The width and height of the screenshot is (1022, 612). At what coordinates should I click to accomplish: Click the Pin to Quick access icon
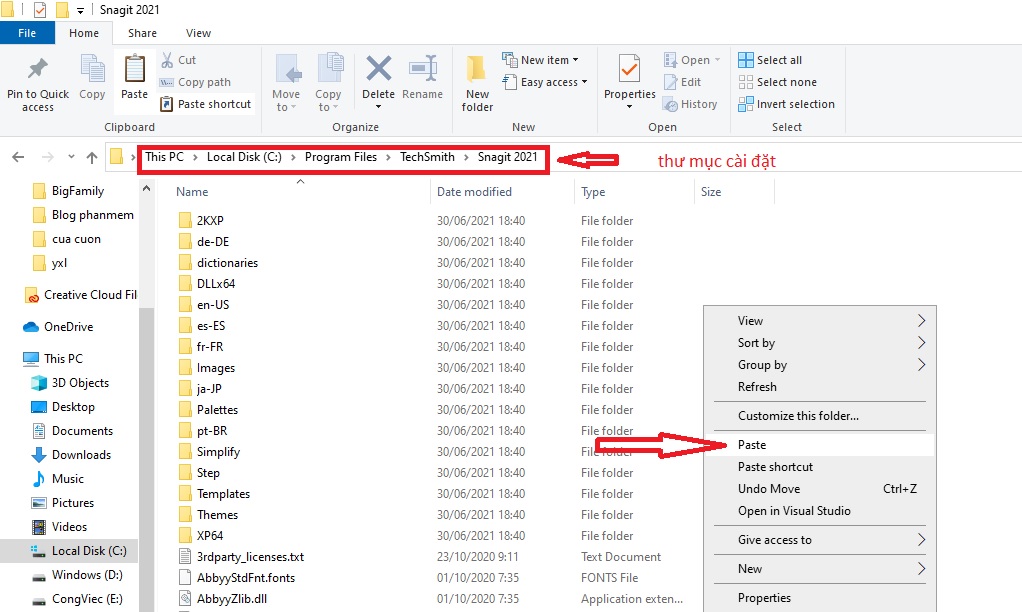[x=37, y=68]
